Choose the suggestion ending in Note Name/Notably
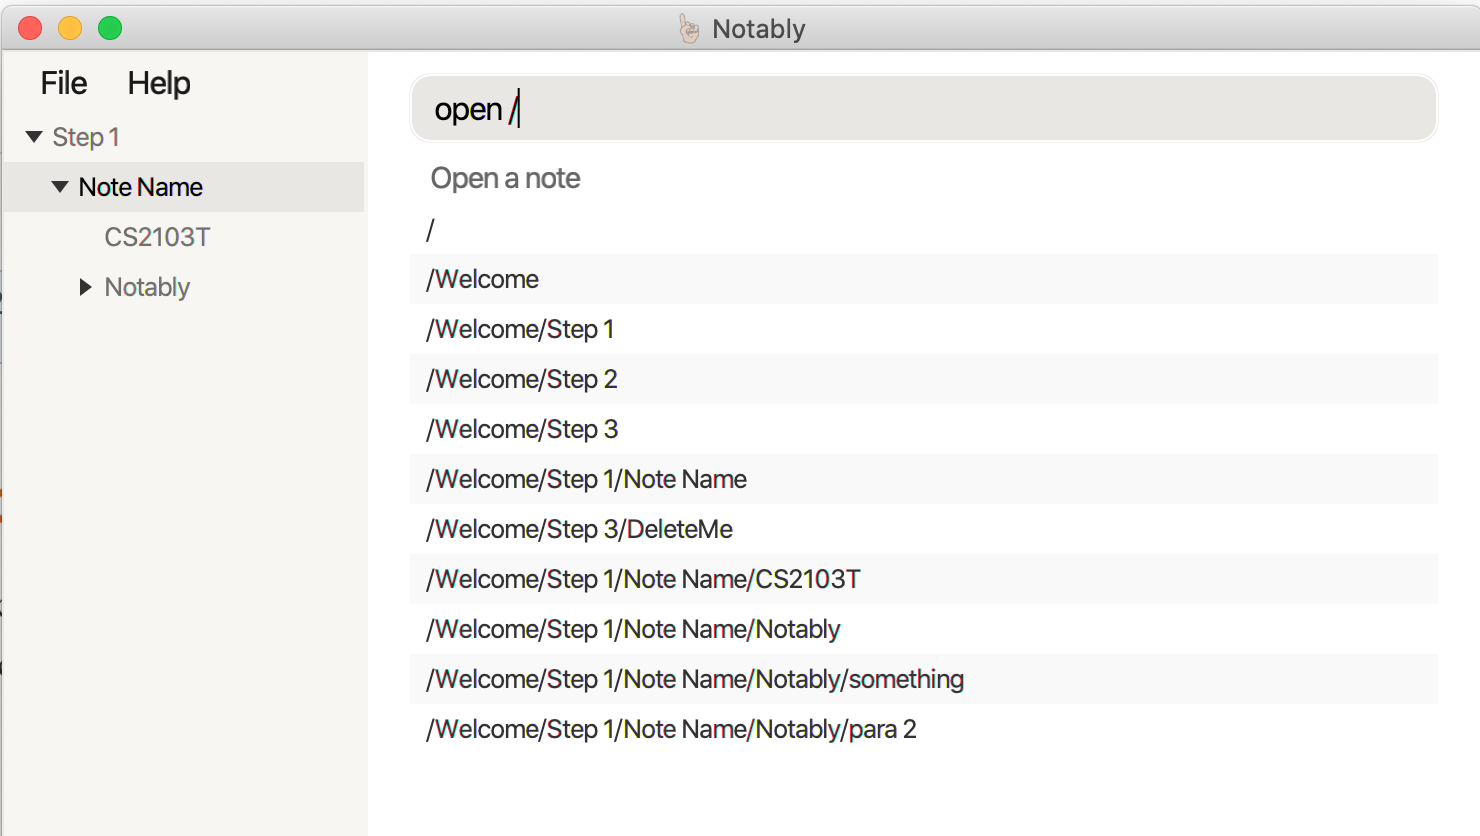 [924, 629]
